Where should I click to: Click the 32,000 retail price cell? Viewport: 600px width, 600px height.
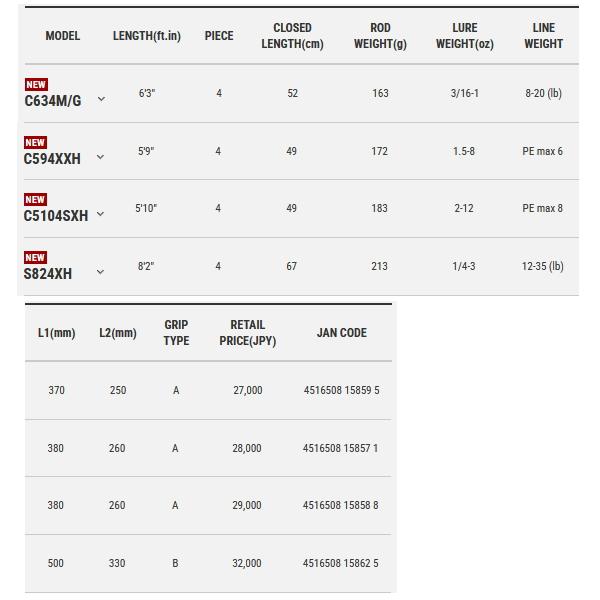[x=247, y=563]
